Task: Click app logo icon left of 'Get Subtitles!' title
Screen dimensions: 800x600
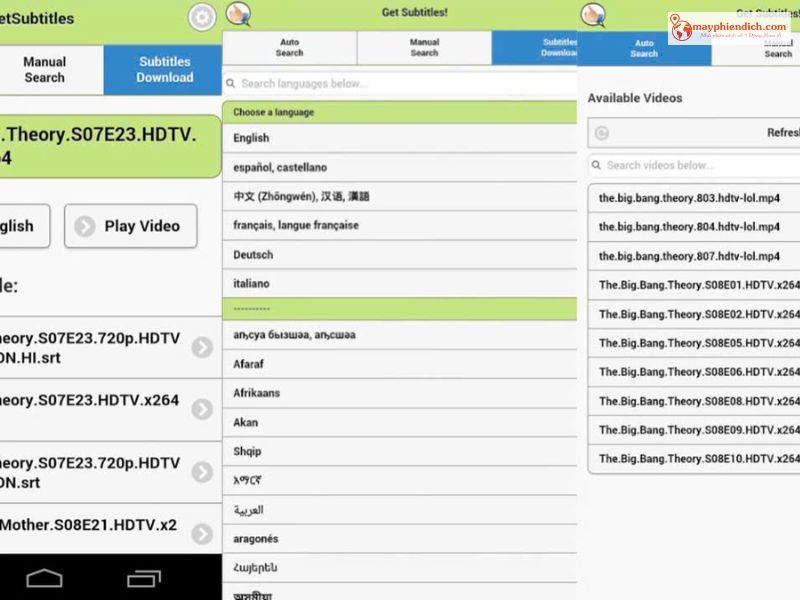Action: [x=238, y=14]
